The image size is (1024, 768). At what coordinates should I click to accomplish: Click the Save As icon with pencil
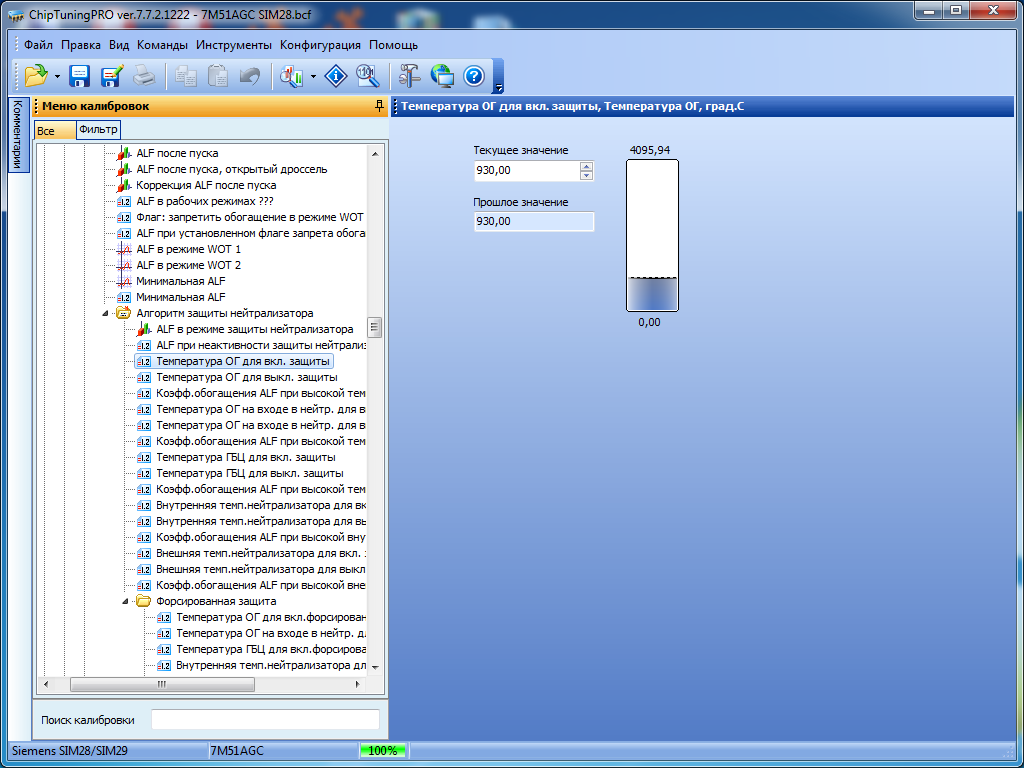click(x=111, y=75)
